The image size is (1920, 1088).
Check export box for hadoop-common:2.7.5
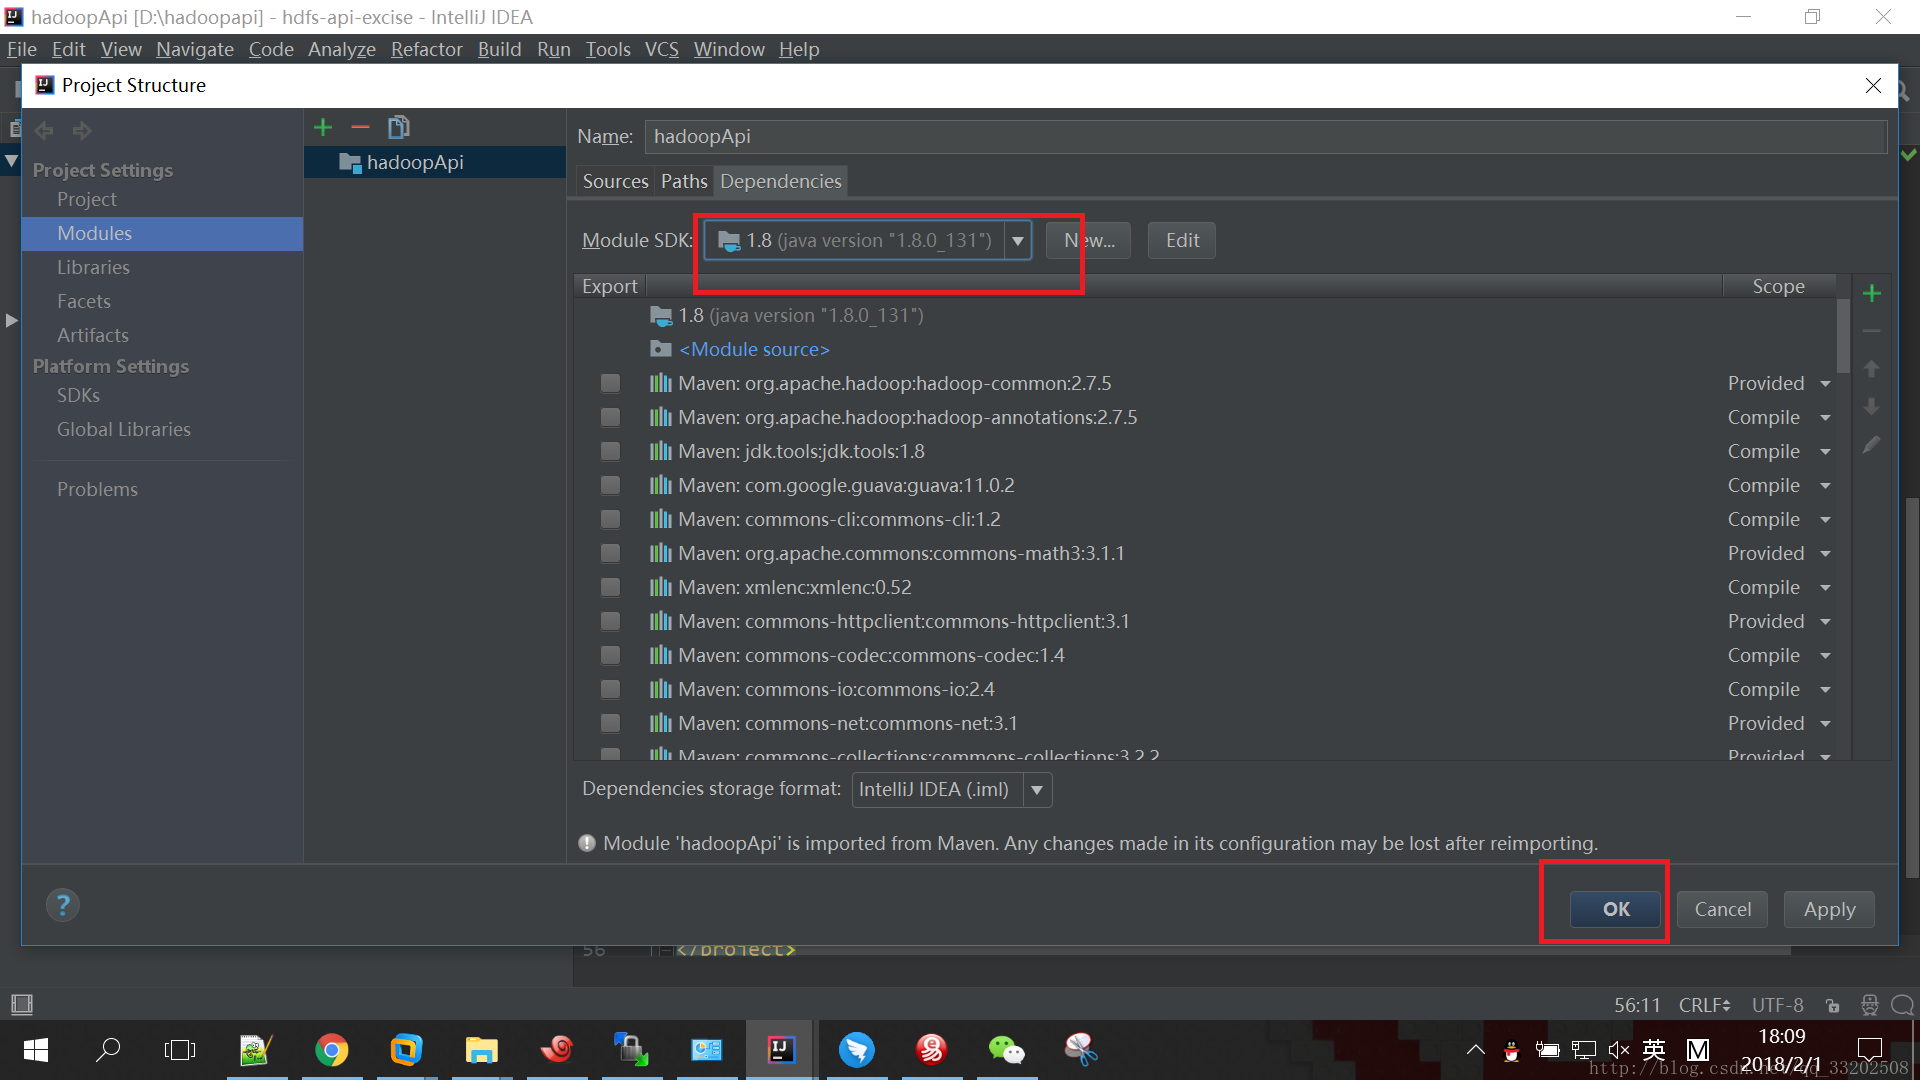pyautogui.click(x=610, y=384)
